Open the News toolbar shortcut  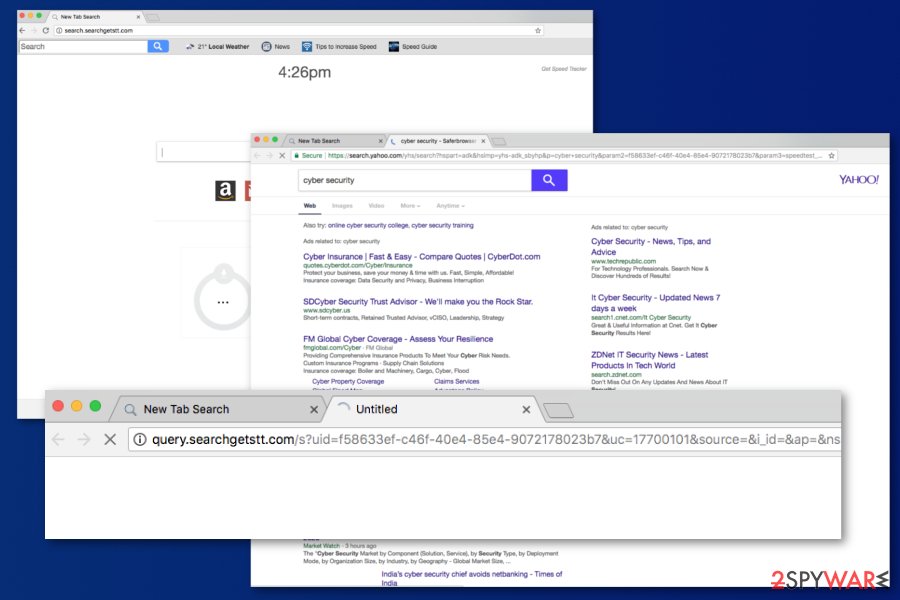point(276,47)
